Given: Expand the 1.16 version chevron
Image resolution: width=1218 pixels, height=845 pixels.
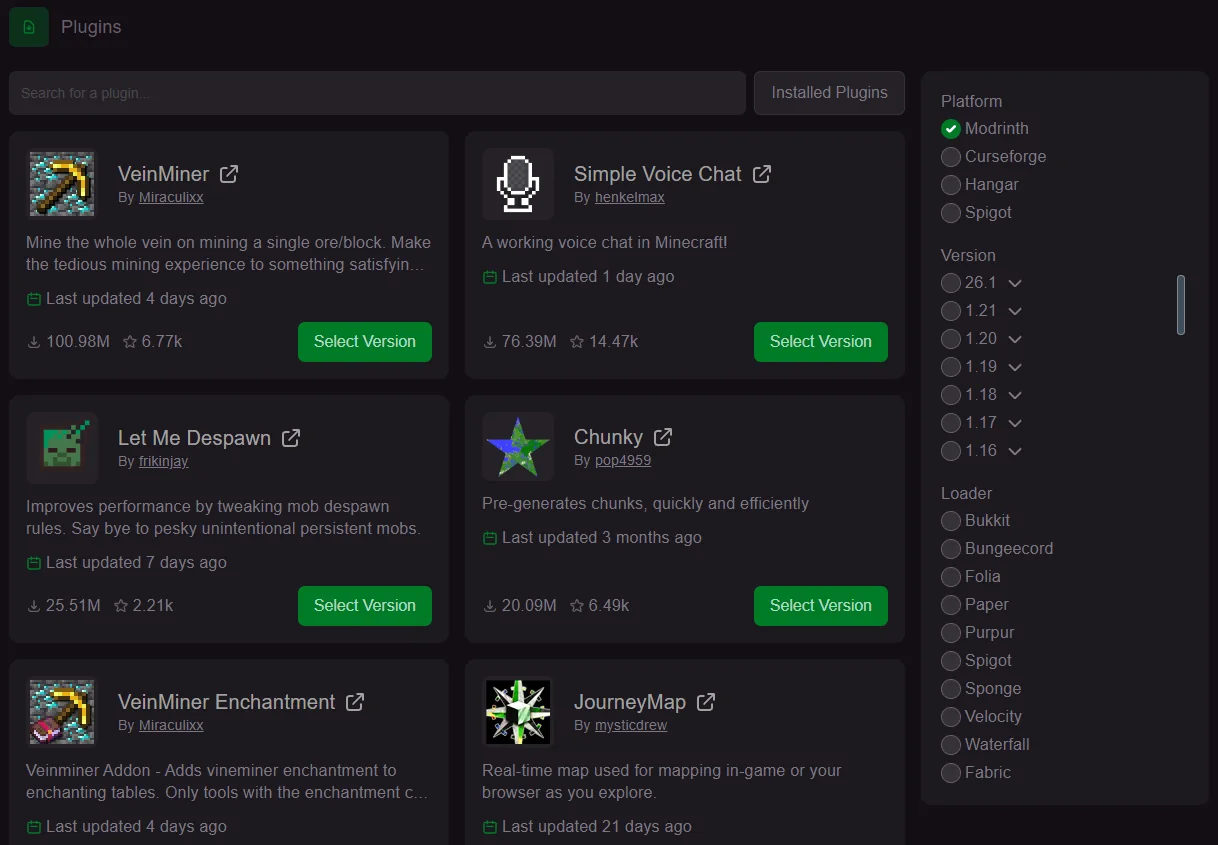Looking at the screenshot, I should click(1015, 452).
